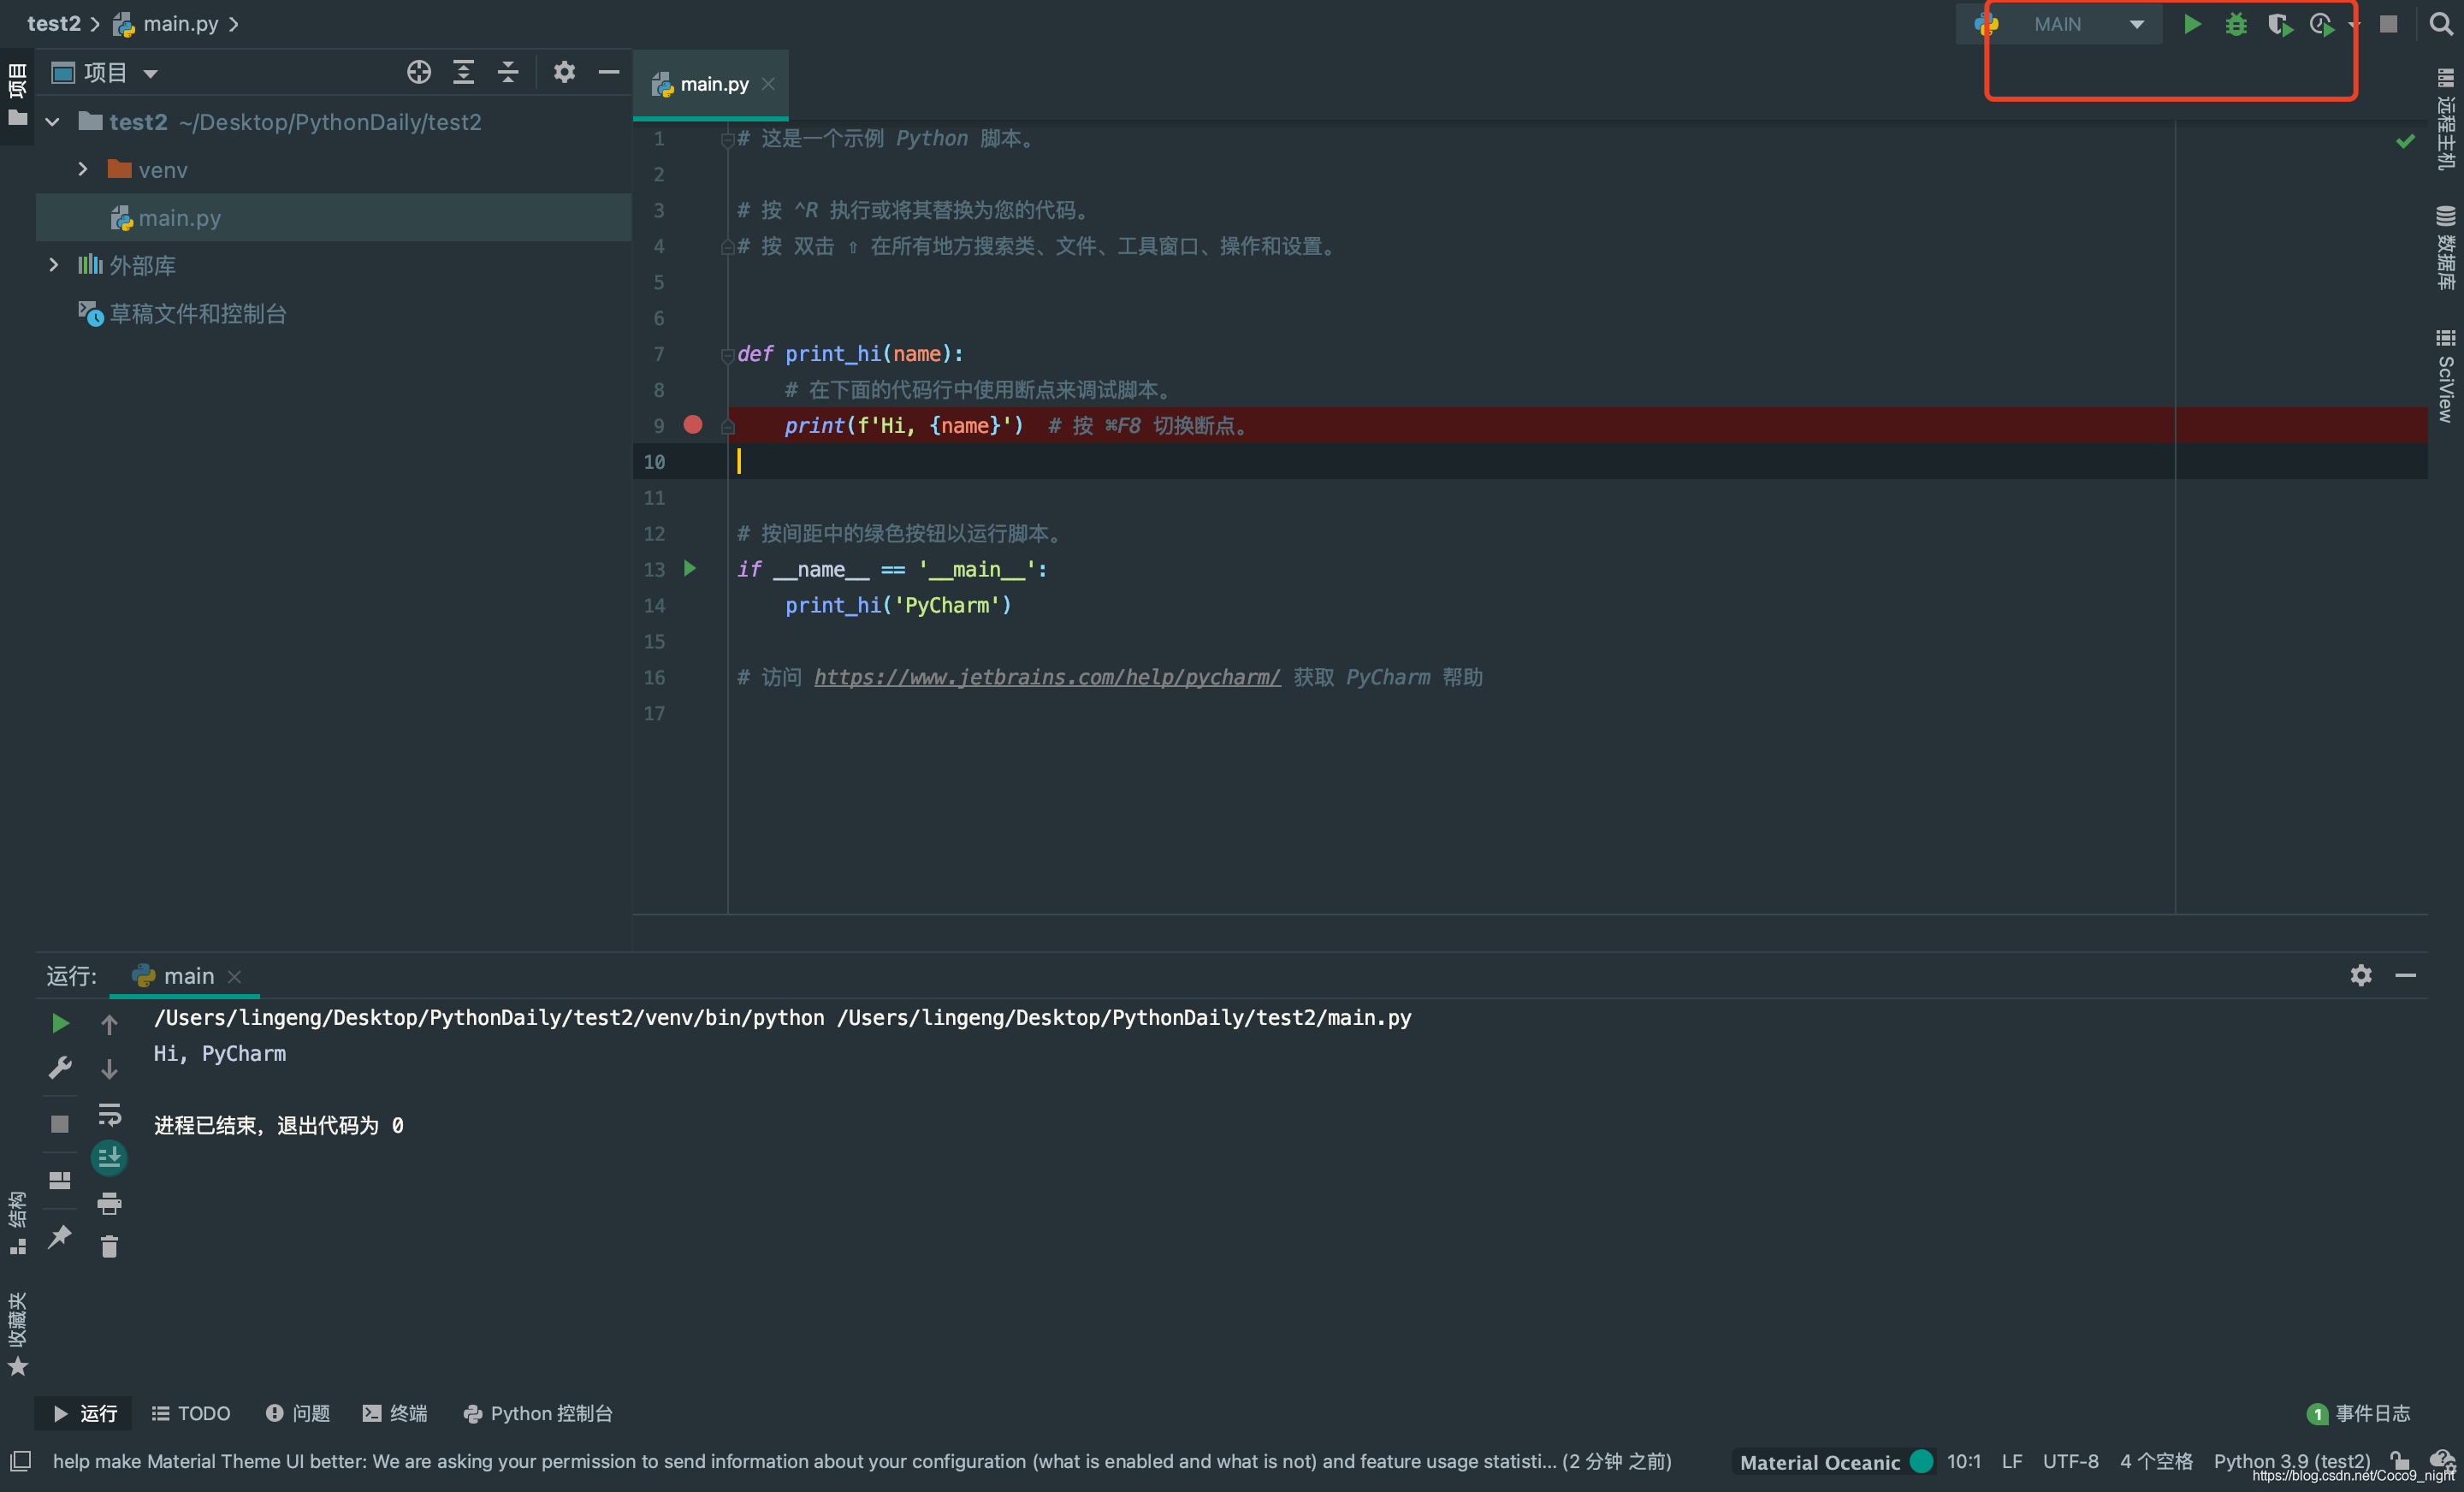
Task: Select main.py in the project tree
Action: [333, 217]
